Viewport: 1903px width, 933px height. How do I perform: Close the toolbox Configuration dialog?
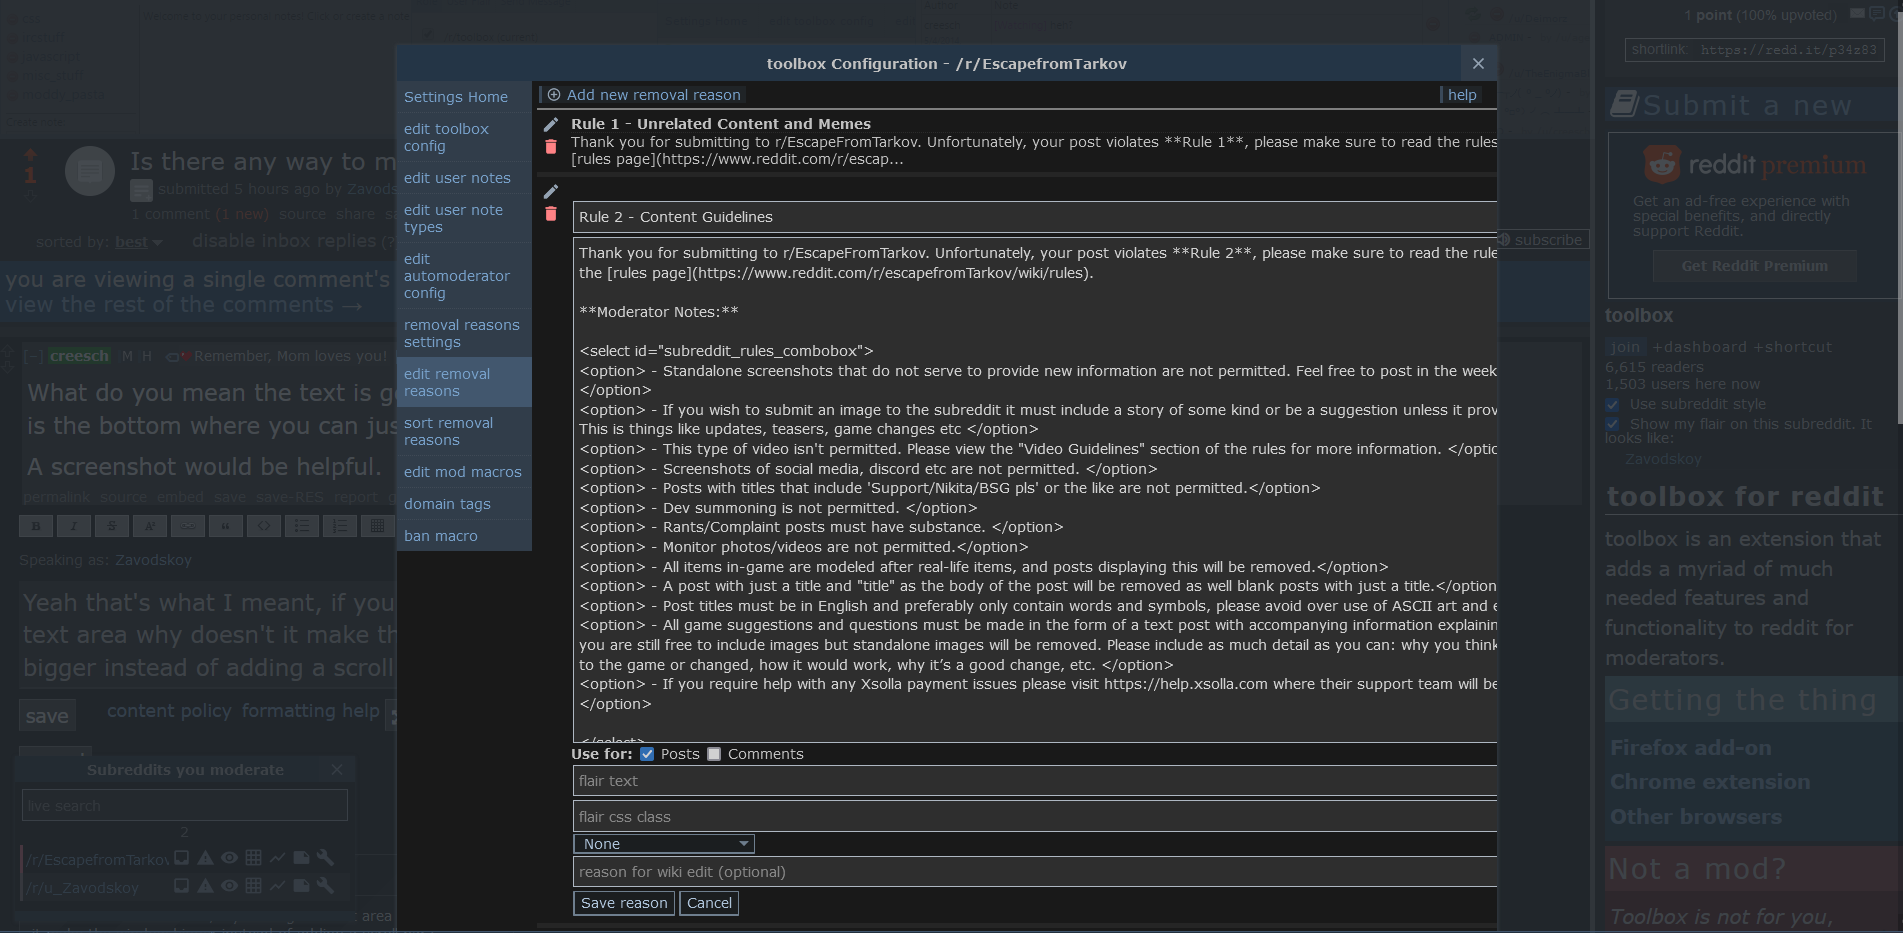click(x=1478, y=64)
